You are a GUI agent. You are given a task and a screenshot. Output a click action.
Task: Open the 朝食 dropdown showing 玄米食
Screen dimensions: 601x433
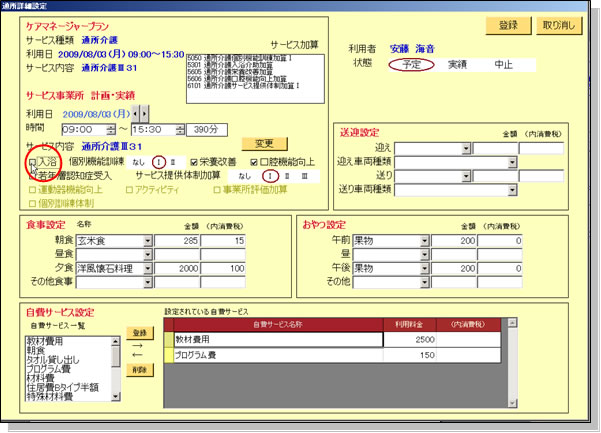(148, 241)
